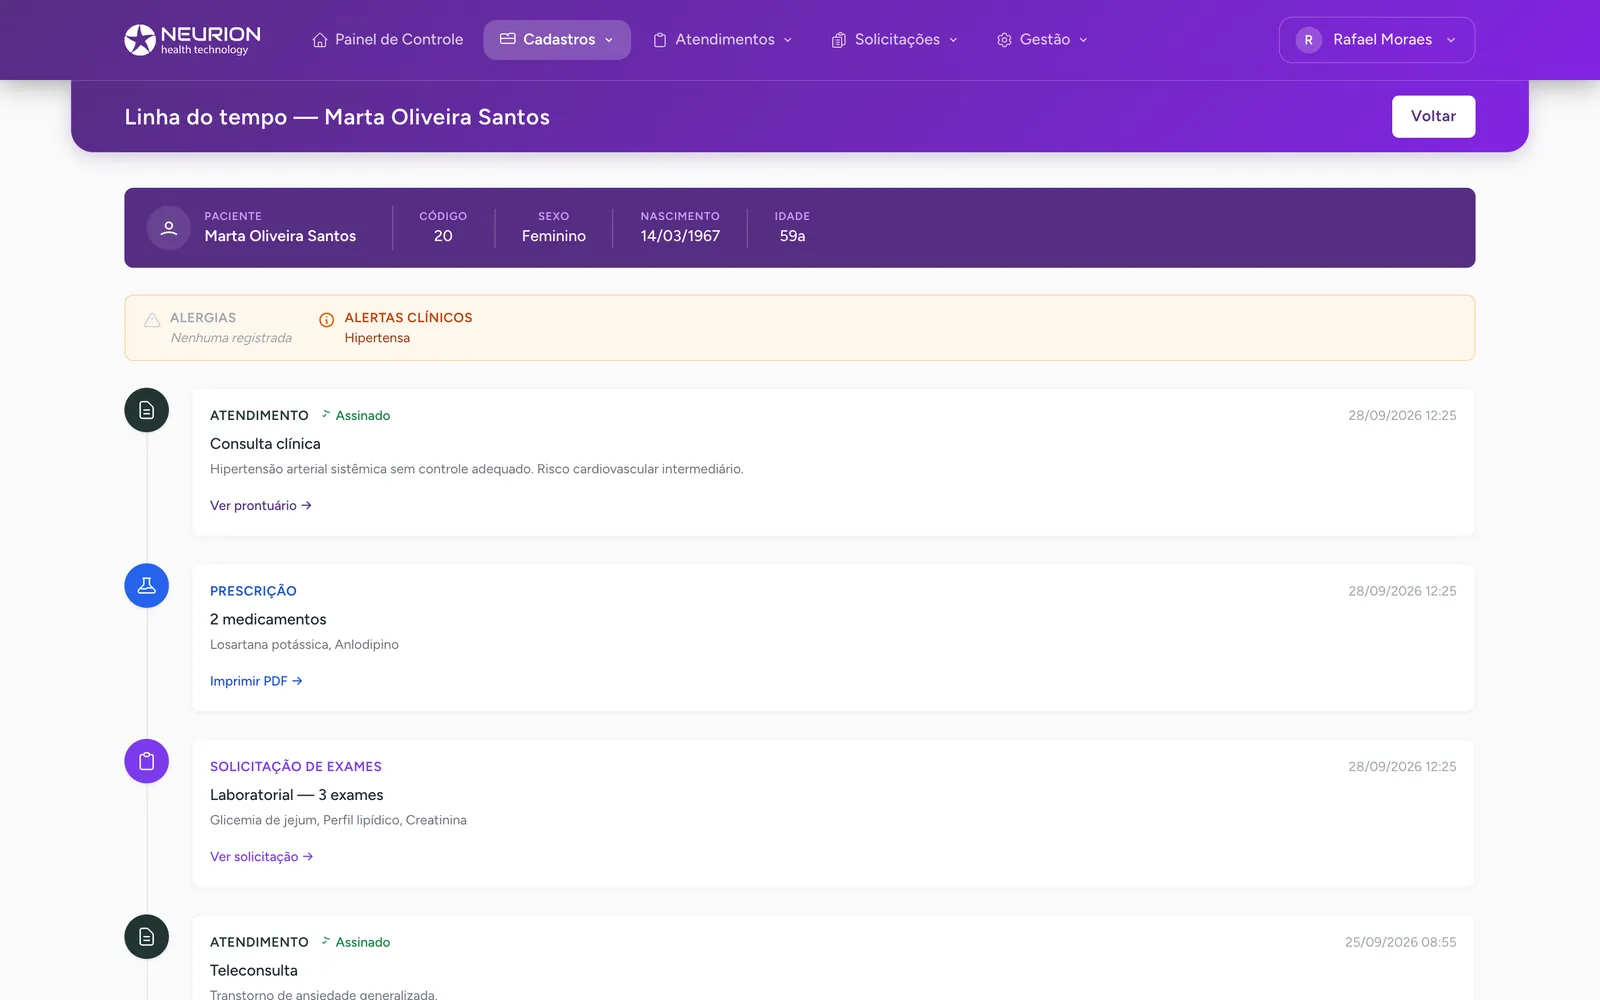
Task: Expand the Gestão dropdown chevron
Action: coord(1083,40)
